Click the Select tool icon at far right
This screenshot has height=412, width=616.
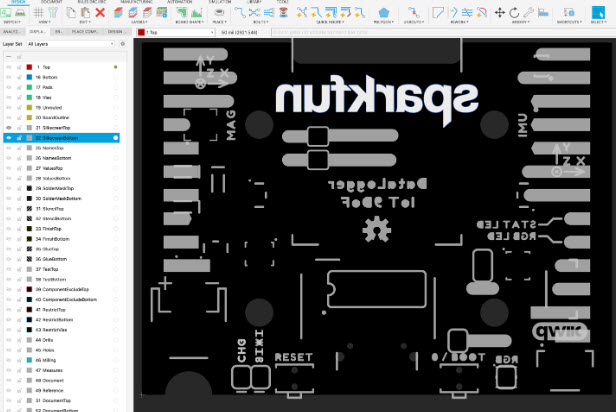coord(597,13)
